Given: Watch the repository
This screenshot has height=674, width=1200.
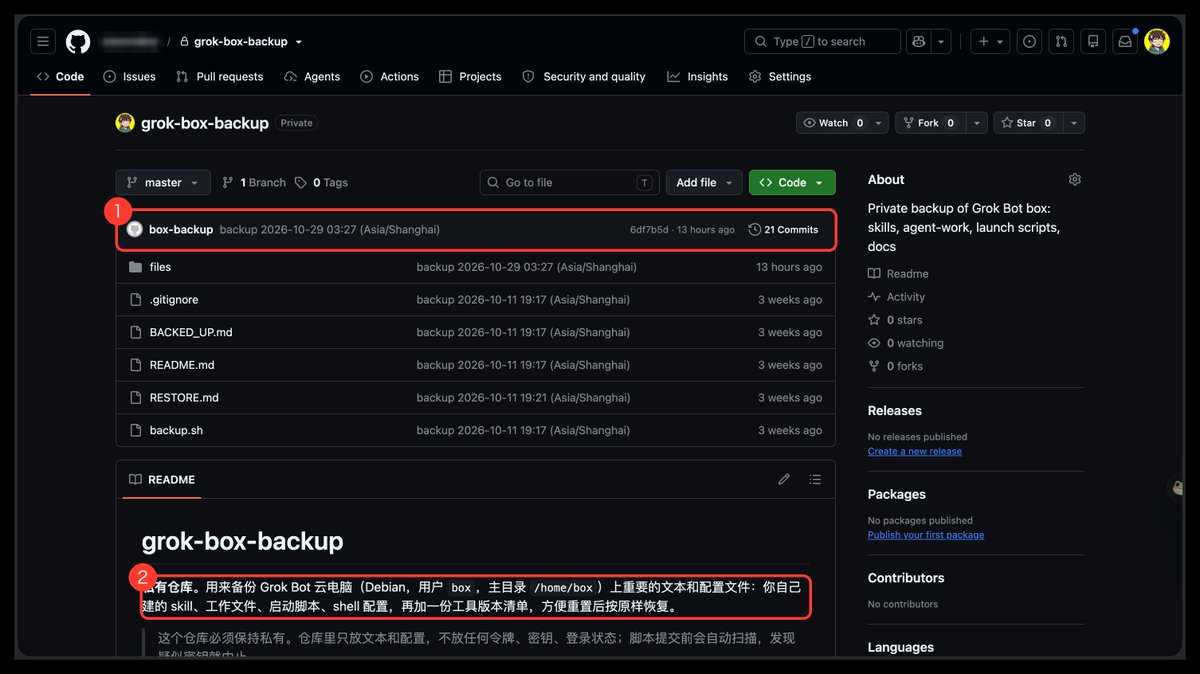Looking at the screenshot, I should coord(833,123).
